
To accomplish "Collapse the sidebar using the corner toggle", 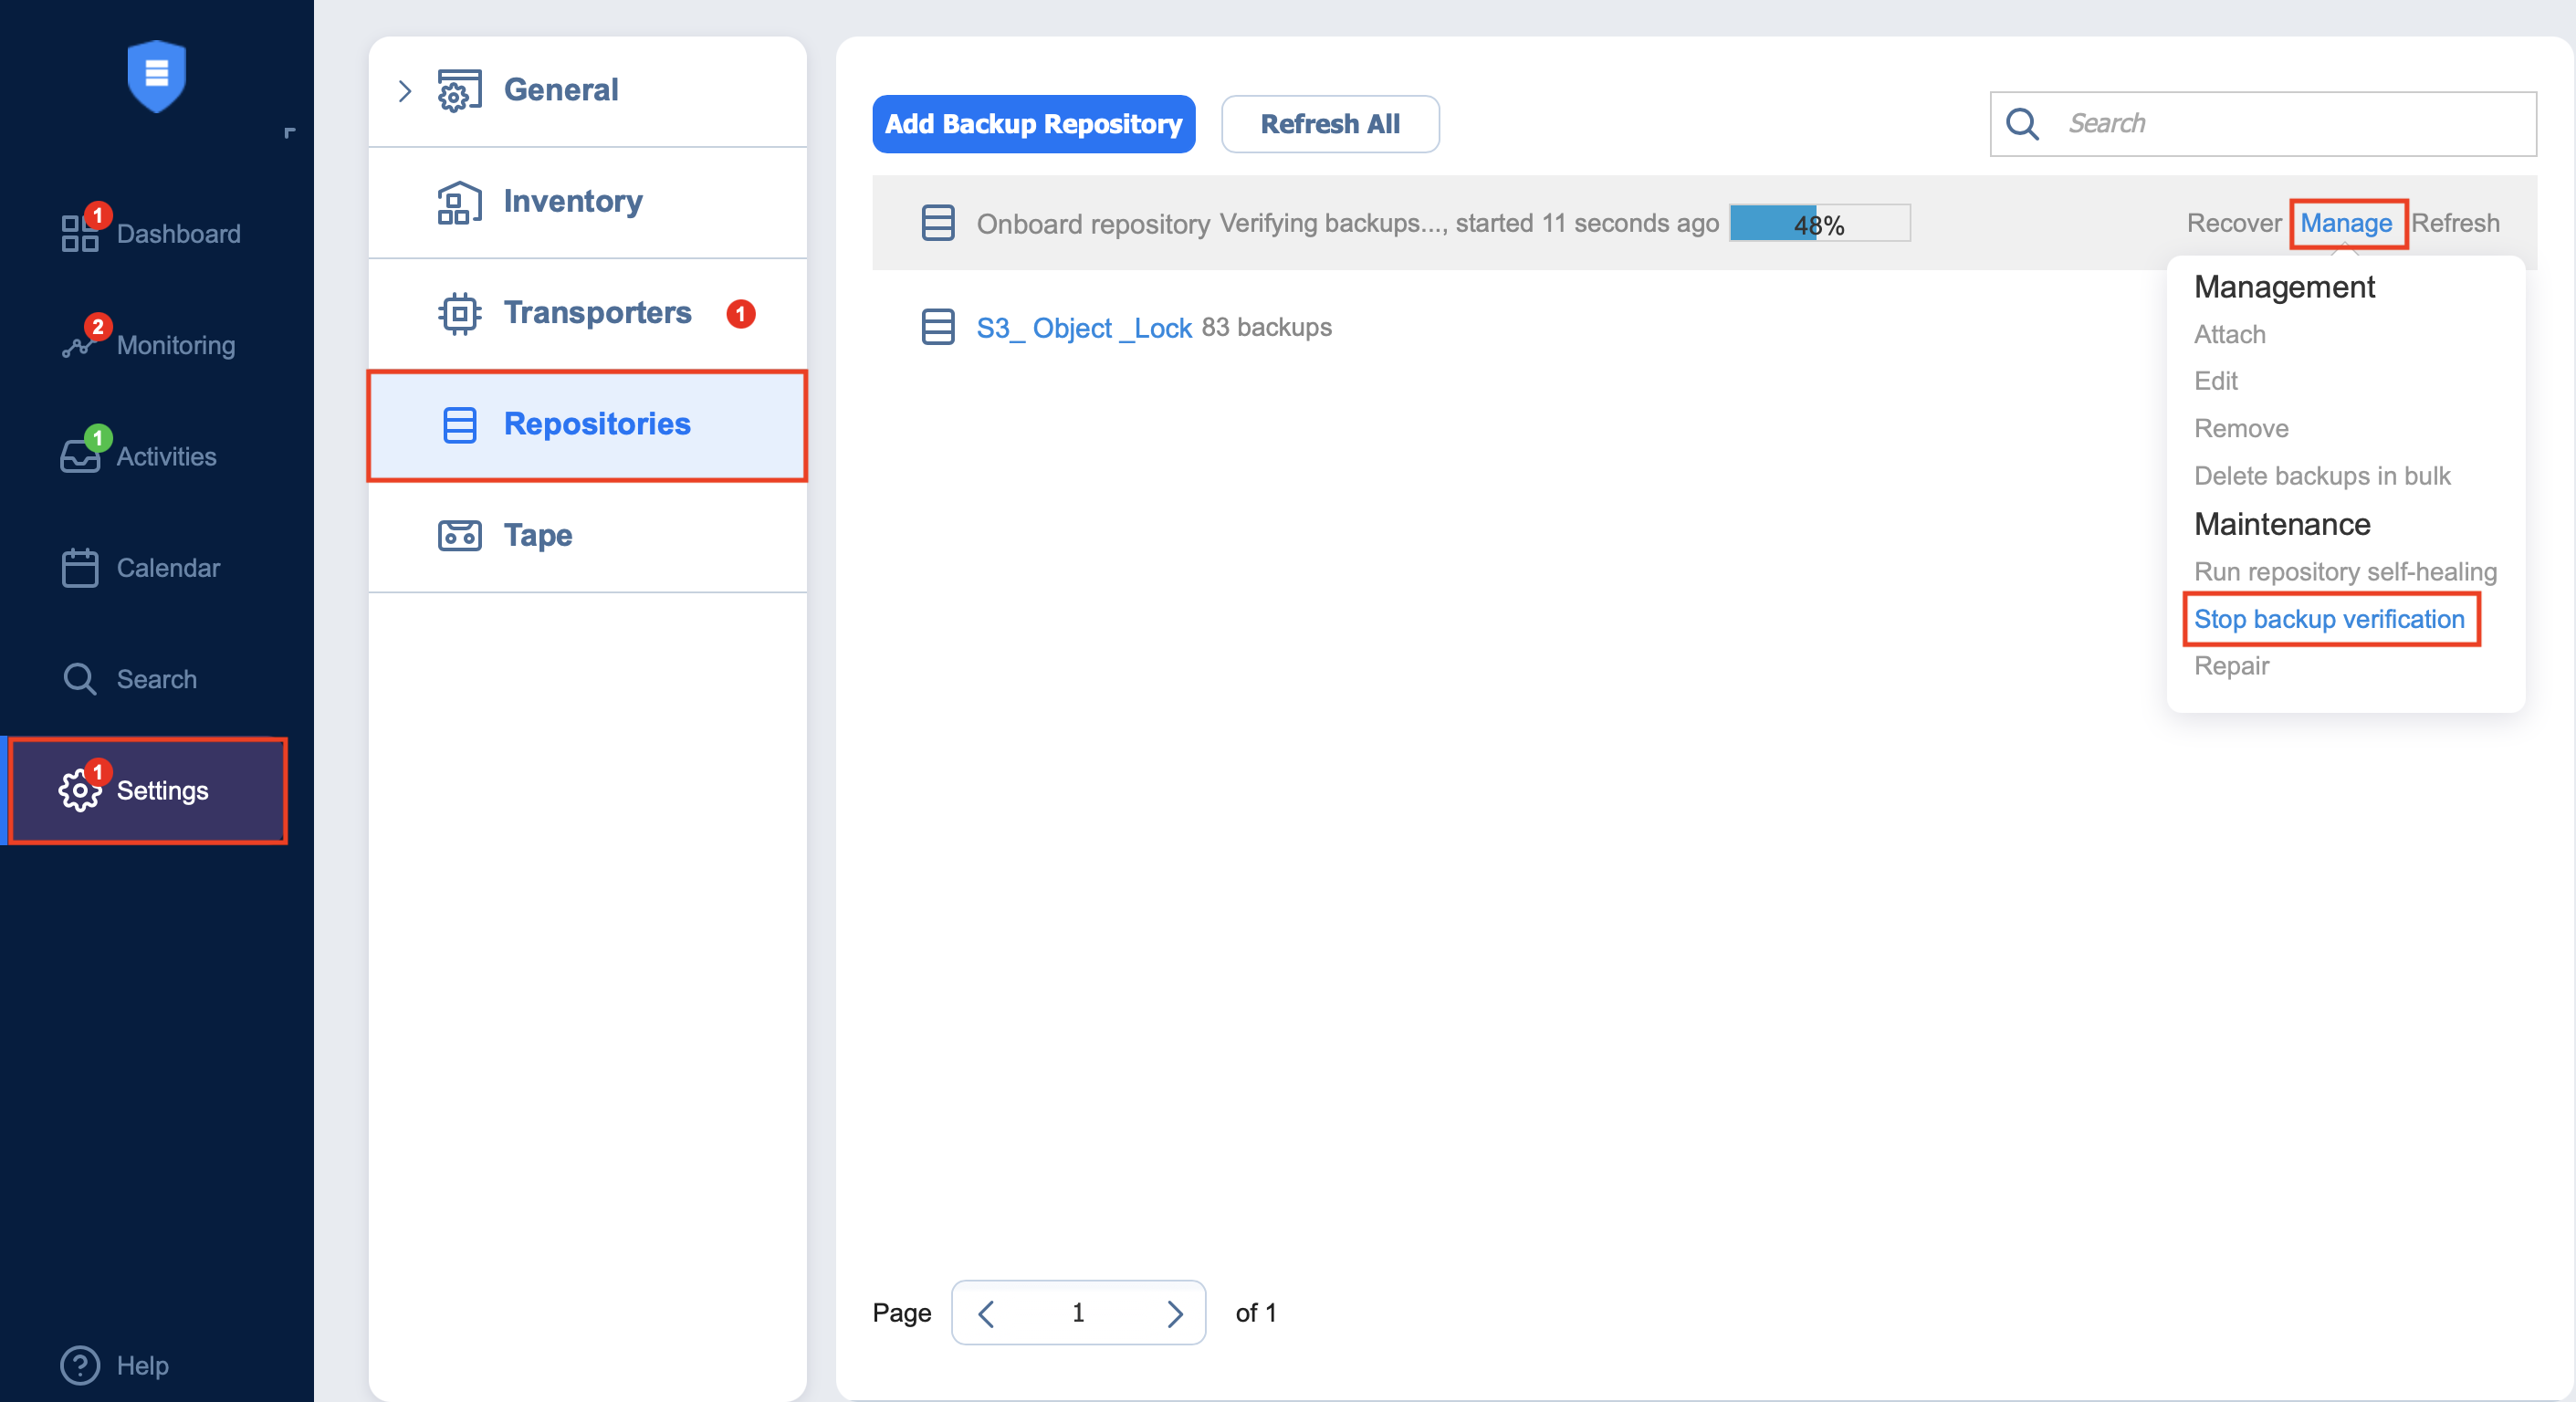I will pyautogui.click(x=290, y=132).
